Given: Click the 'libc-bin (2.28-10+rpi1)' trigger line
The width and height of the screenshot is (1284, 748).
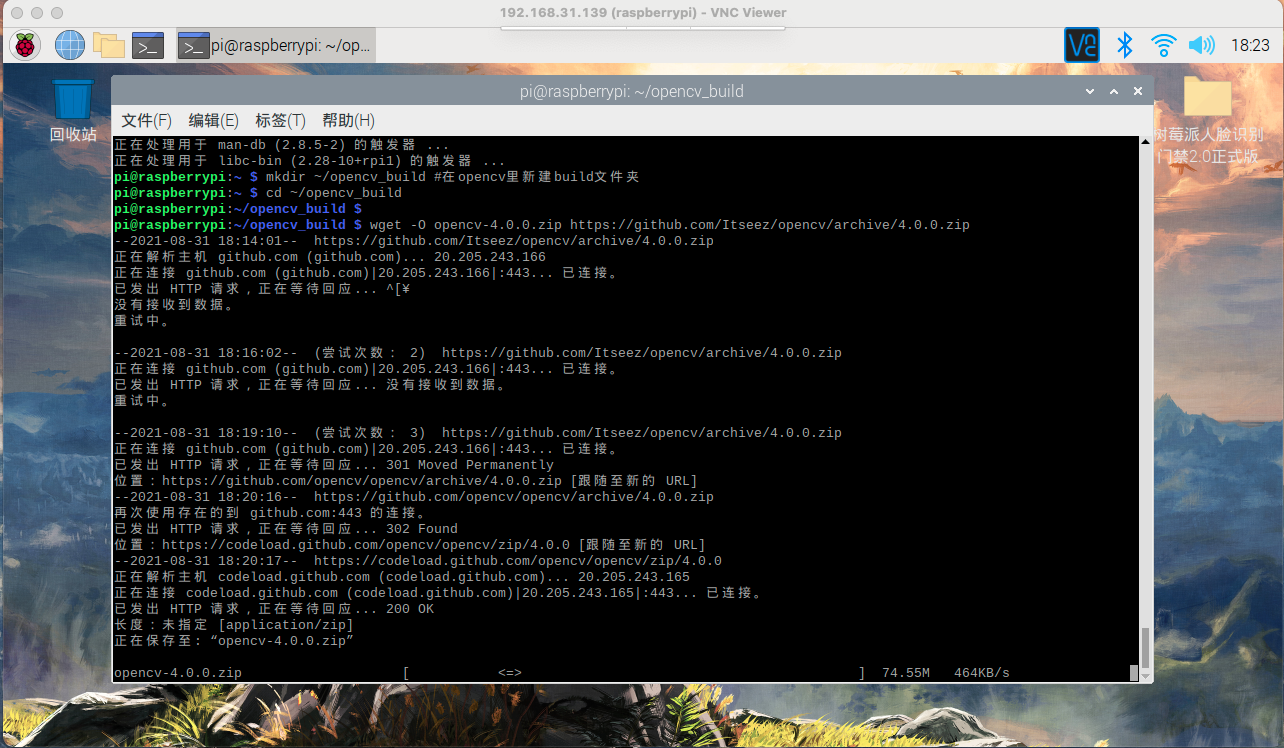Looking at the screenshot, I should [310, 161].
